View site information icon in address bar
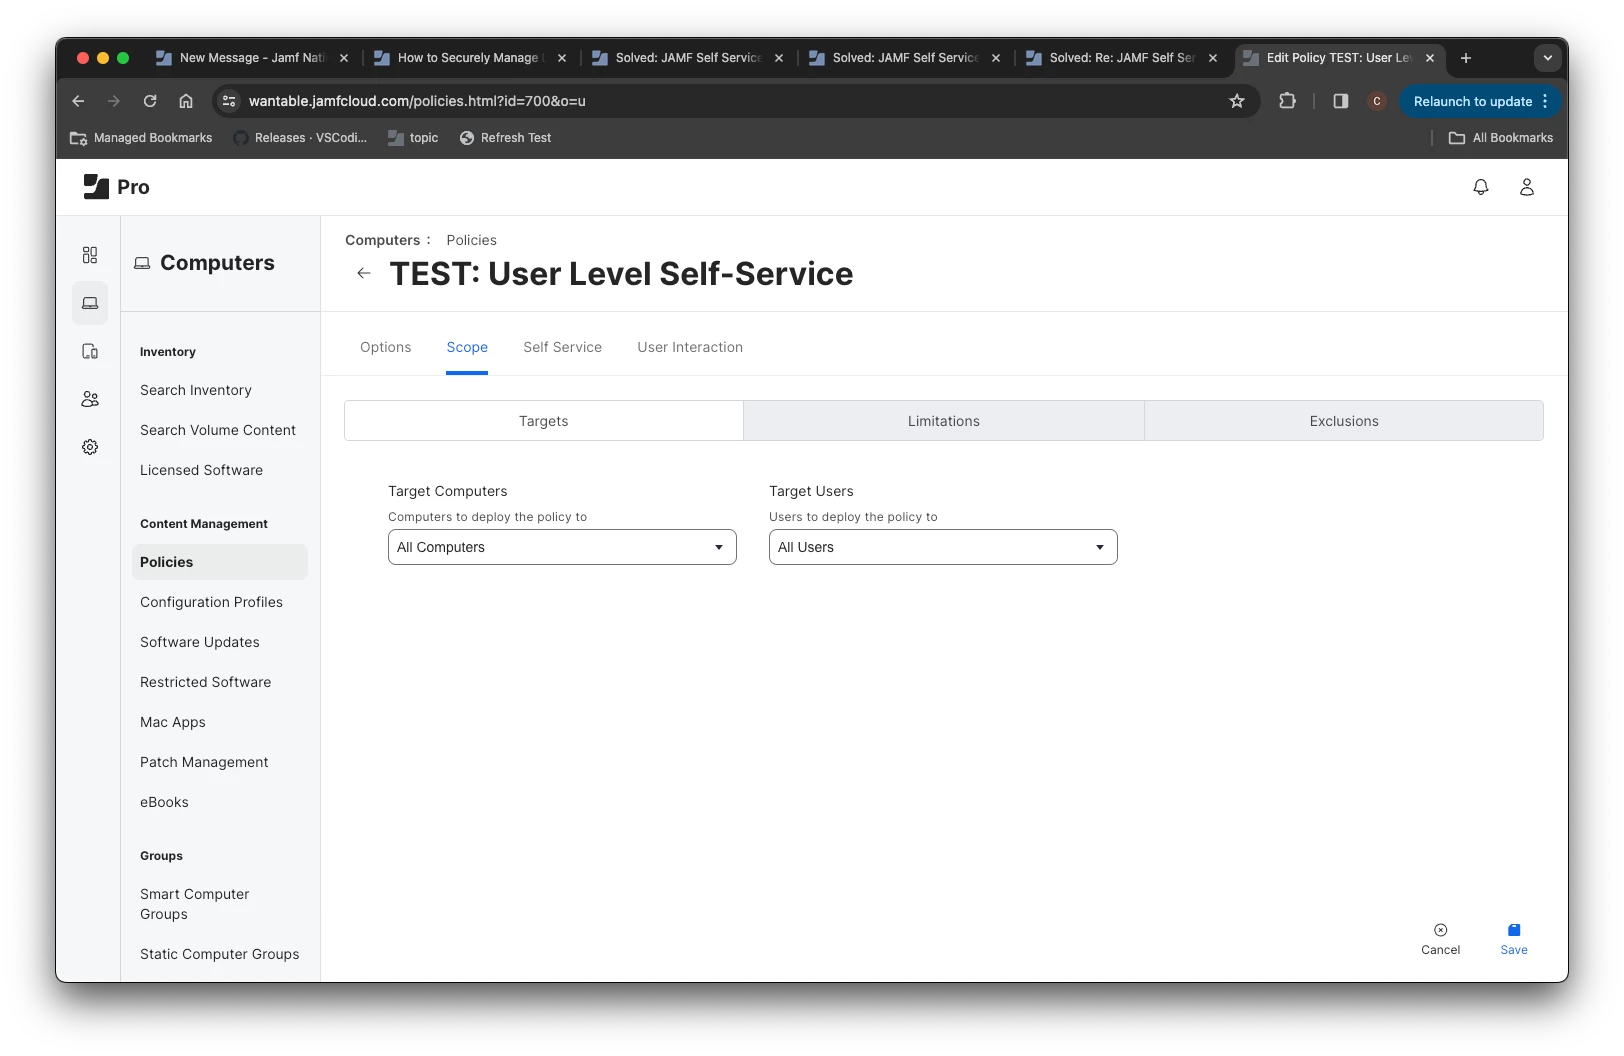The width and height of the screenshot is (1624, 1056). tap(229, 101)
